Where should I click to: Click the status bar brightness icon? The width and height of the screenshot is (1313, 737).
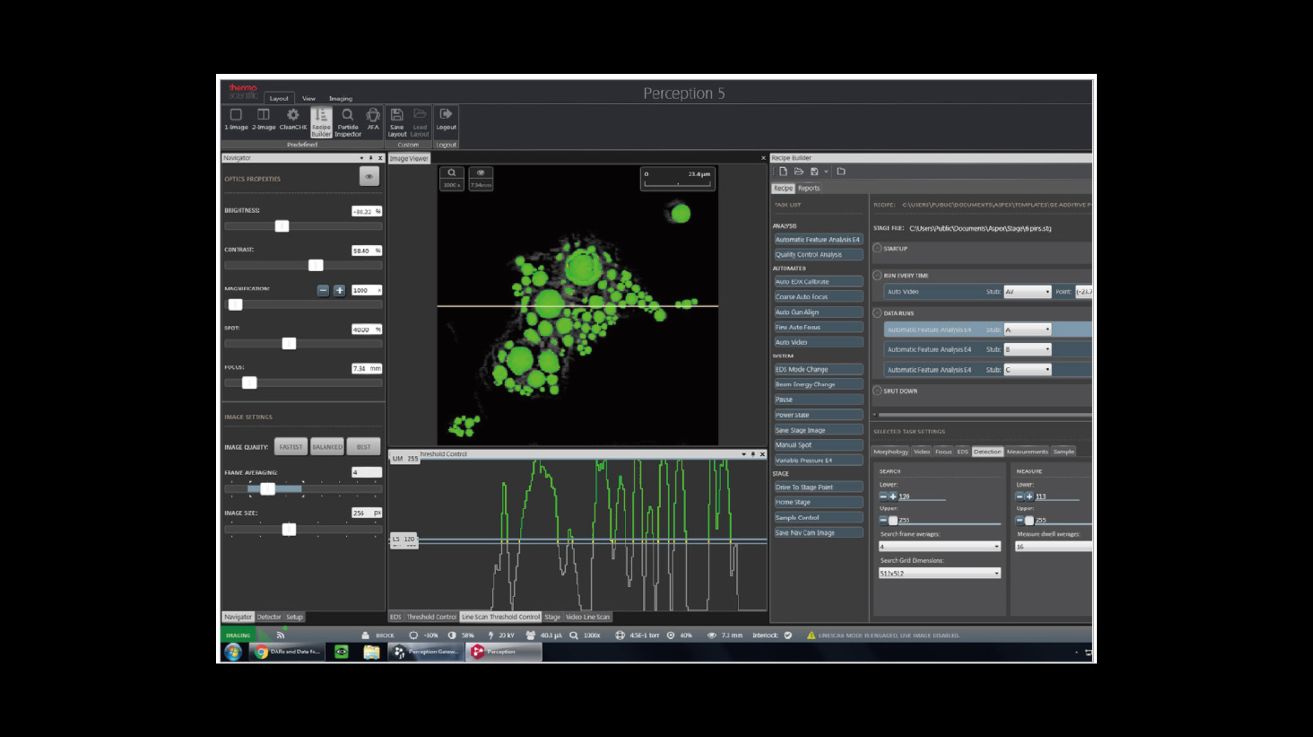pos(414,635)
